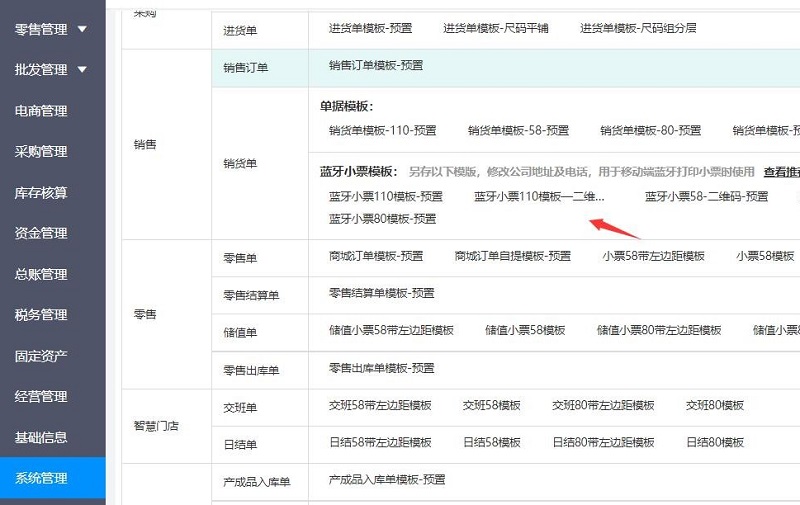Viewport: 800px width, 505px height.
Task: Open the 固定资产 section
Action: (41, 356)
